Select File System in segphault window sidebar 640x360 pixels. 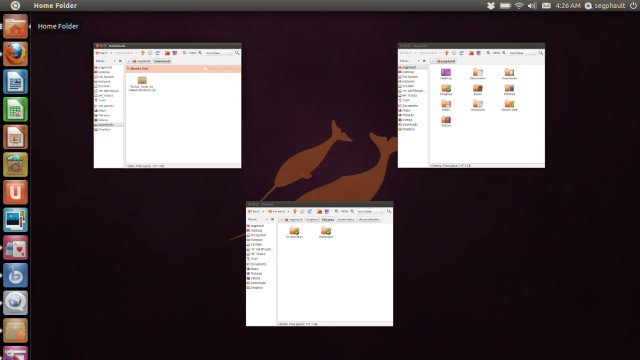409,77
